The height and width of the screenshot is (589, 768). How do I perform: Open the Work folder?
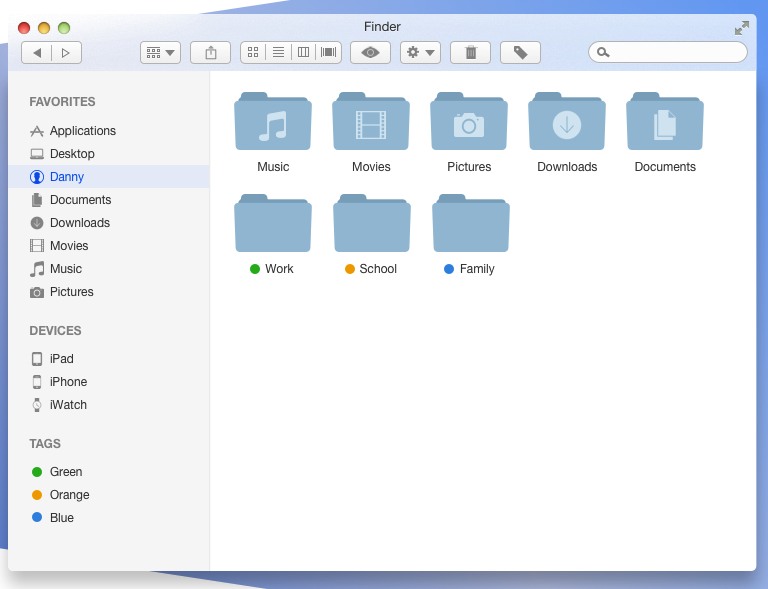(x=273, y=224)
